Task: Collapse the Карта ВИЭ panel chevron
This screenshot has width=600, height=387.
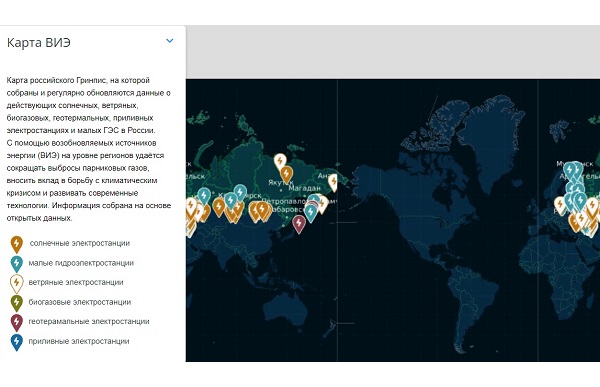Action: tap(170, 41)
